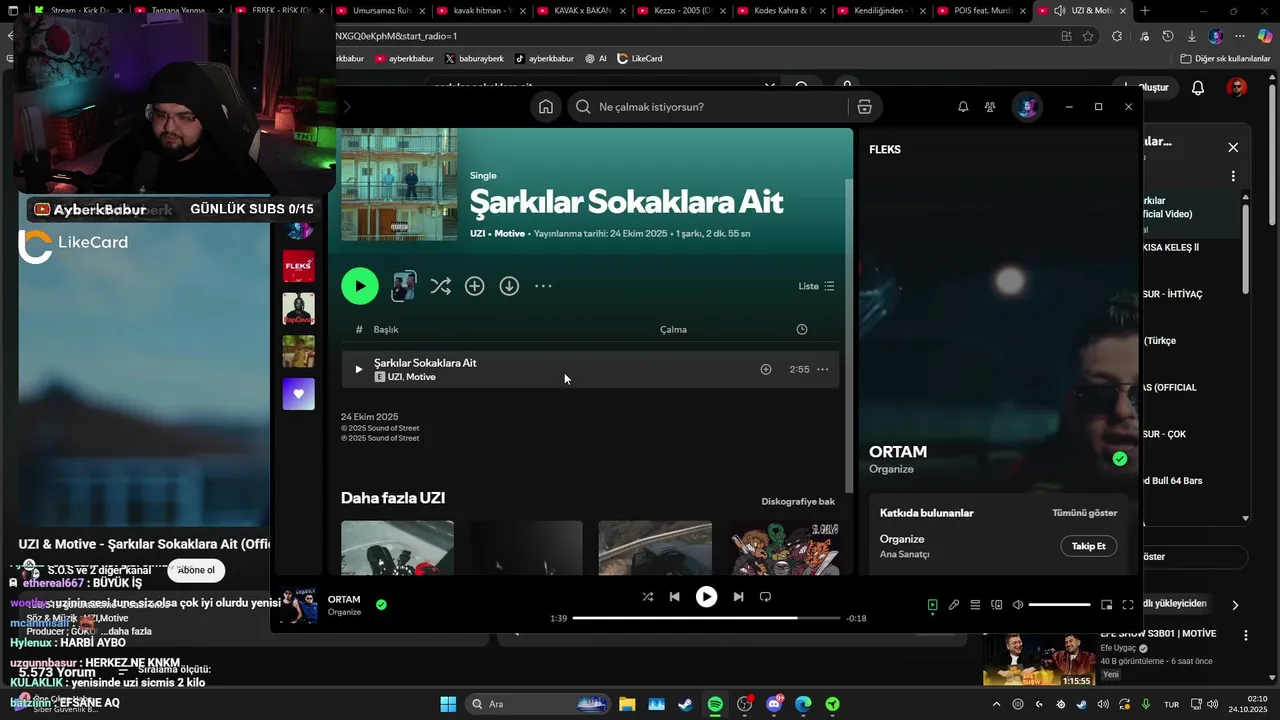Image resolution: width=1280 pixels, height=720 pixels.
Task: Add track Şarkılar Sokaklara Ait to Liked Songs
Action: point(766,369)
